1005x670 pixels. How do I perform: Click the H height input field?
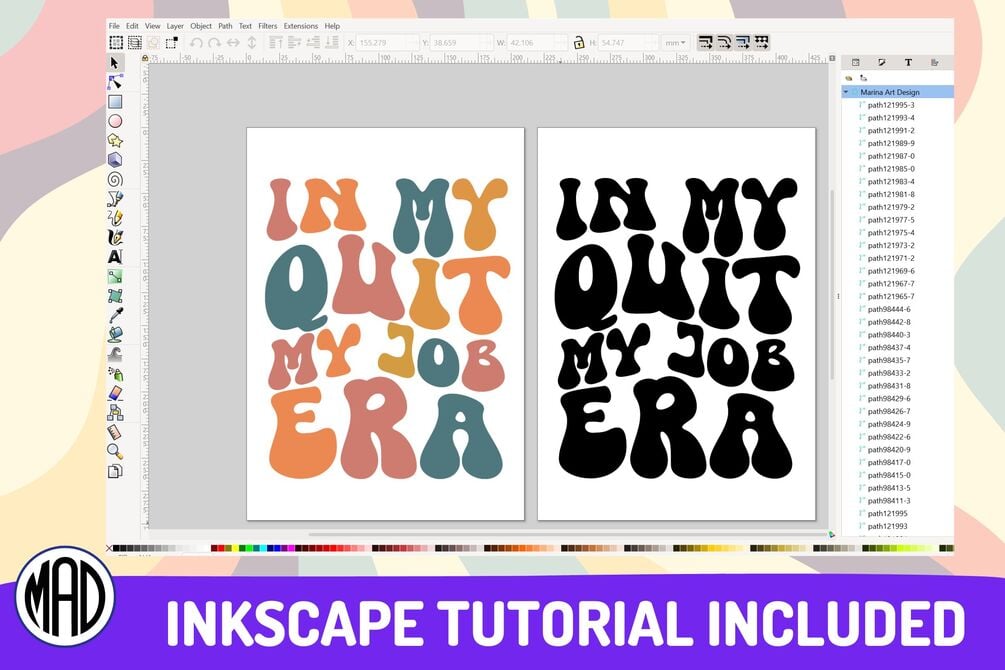(629, 42)
